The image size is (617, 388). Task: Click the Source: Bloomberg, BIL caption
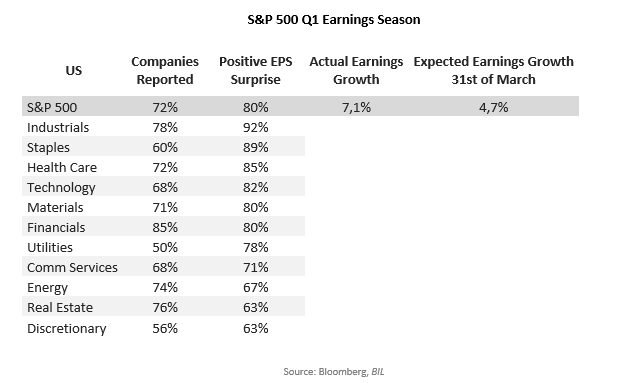point(334,372)
